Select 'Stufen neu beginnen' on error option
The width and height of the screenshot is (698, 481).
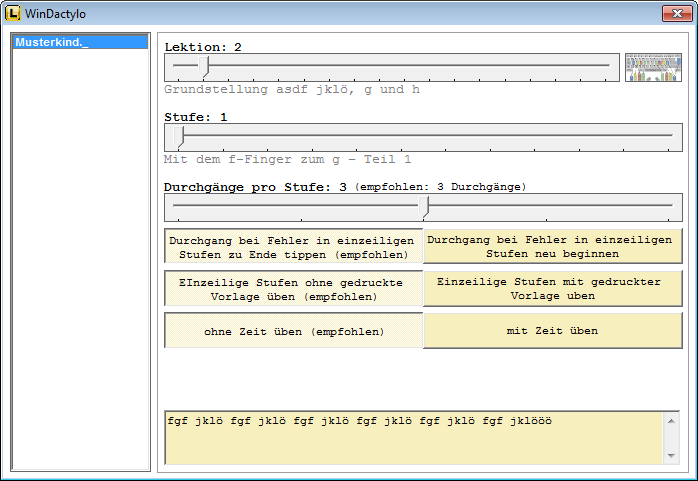tap(552, 247)
